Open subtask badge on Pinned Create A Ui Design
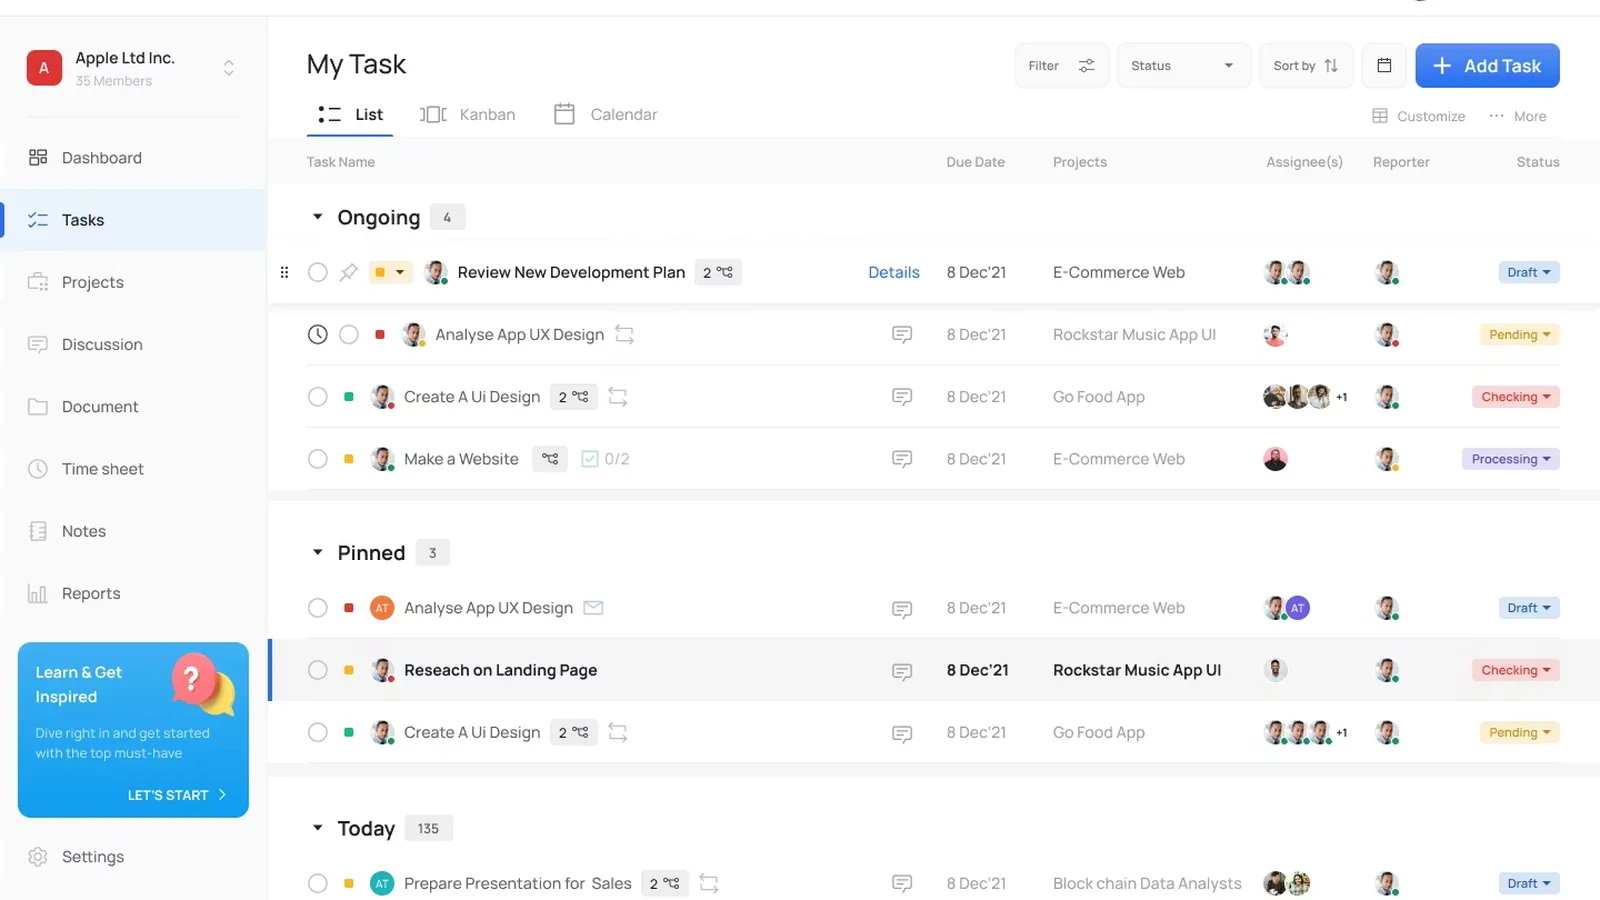1600x900 pixels. [x=573, y=733]
